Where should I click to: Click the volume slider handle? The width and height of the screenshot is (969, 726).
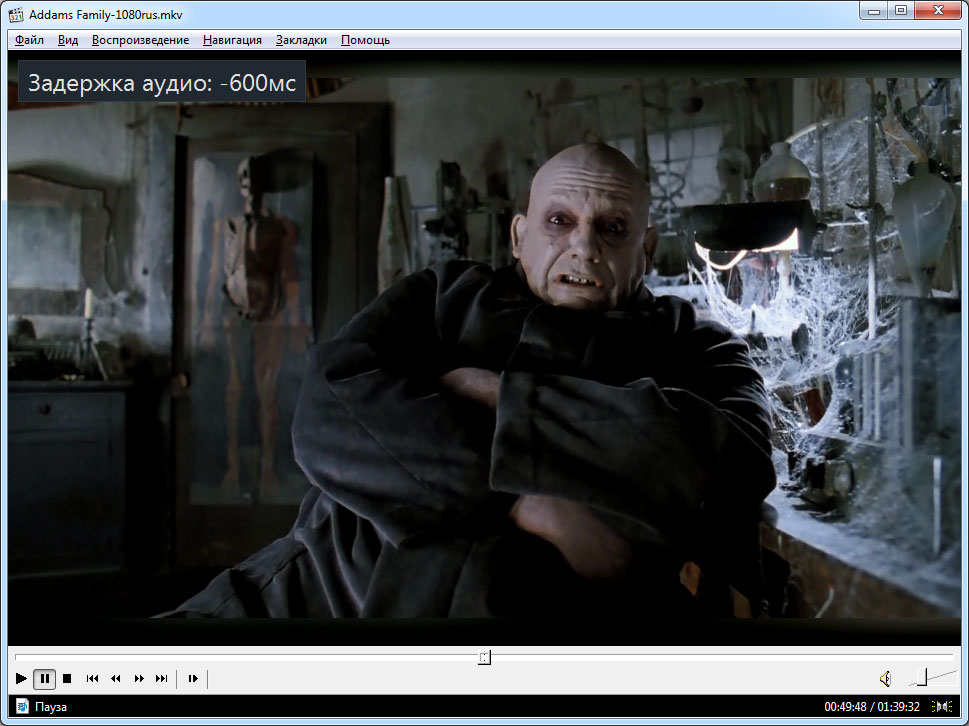(x=921, y=678)
